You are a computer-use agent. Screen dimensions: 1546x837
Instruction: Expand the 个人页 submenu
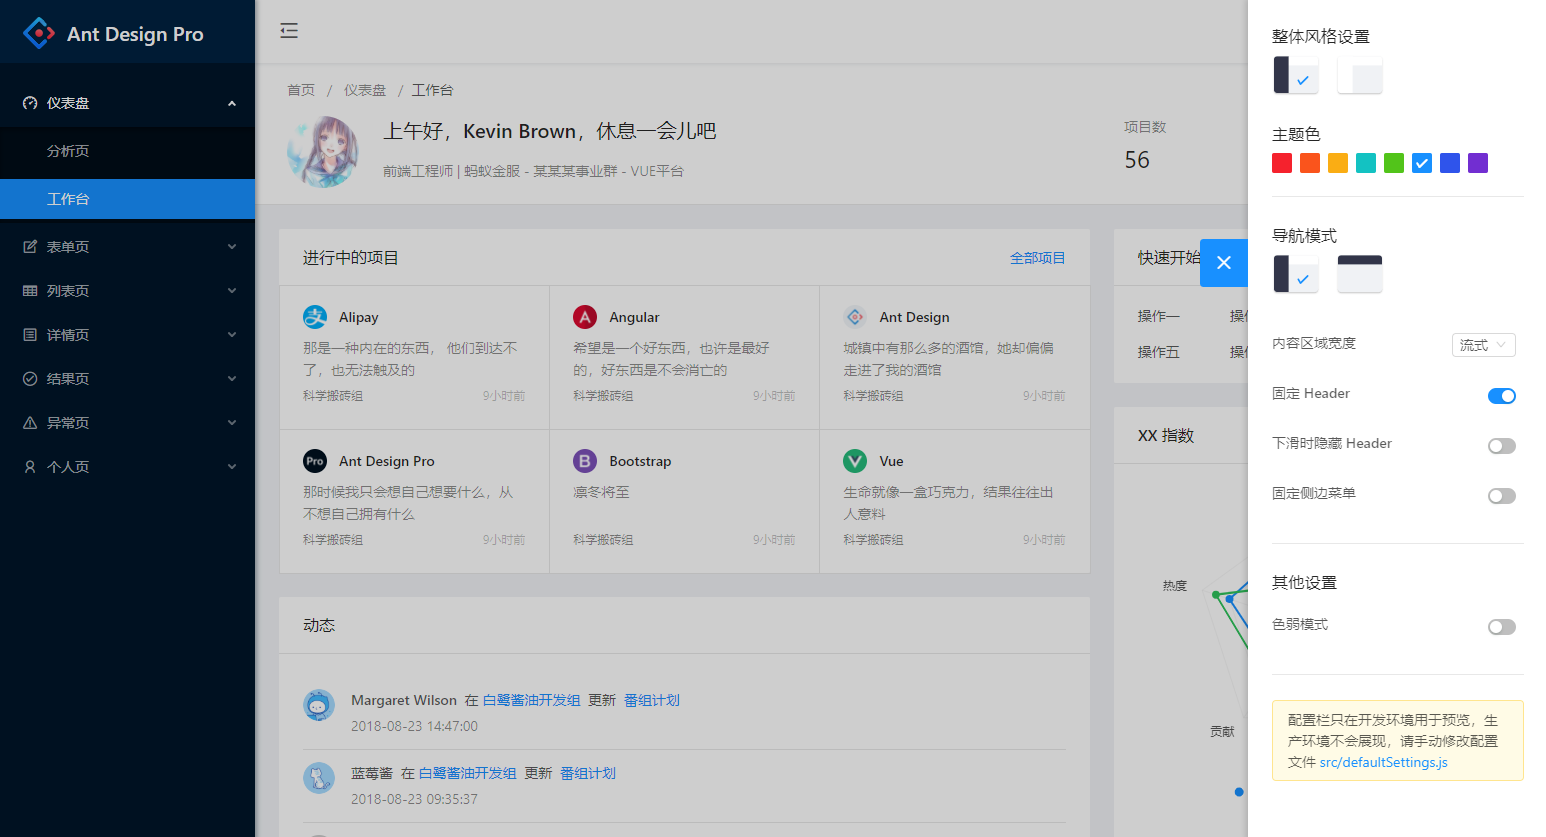pyautogui.click(x=232, y=467)
